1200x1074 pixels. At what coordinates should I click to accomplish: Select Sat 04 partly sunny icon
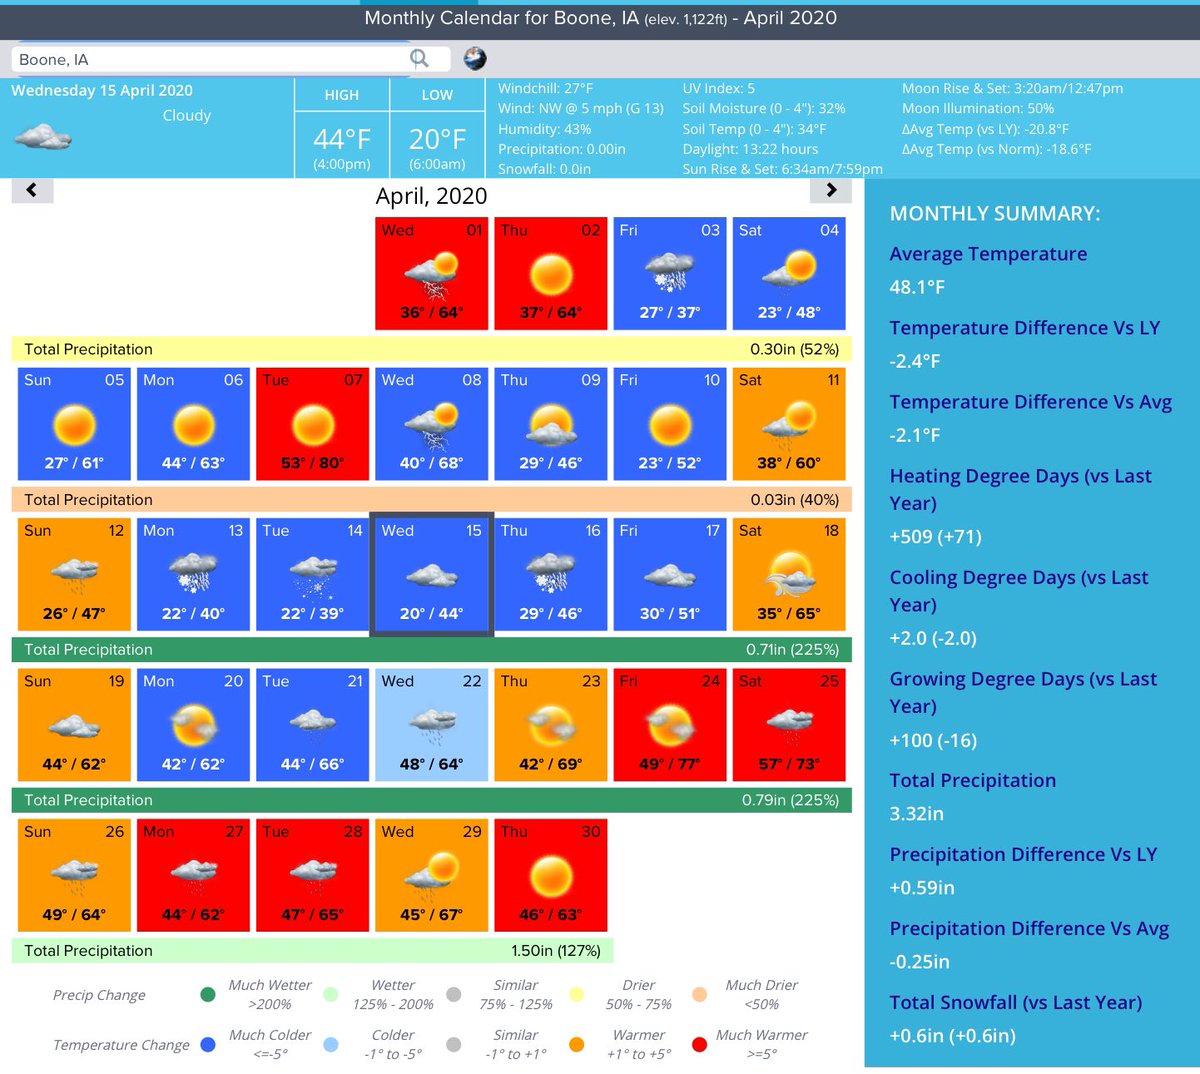coord(789,270)
